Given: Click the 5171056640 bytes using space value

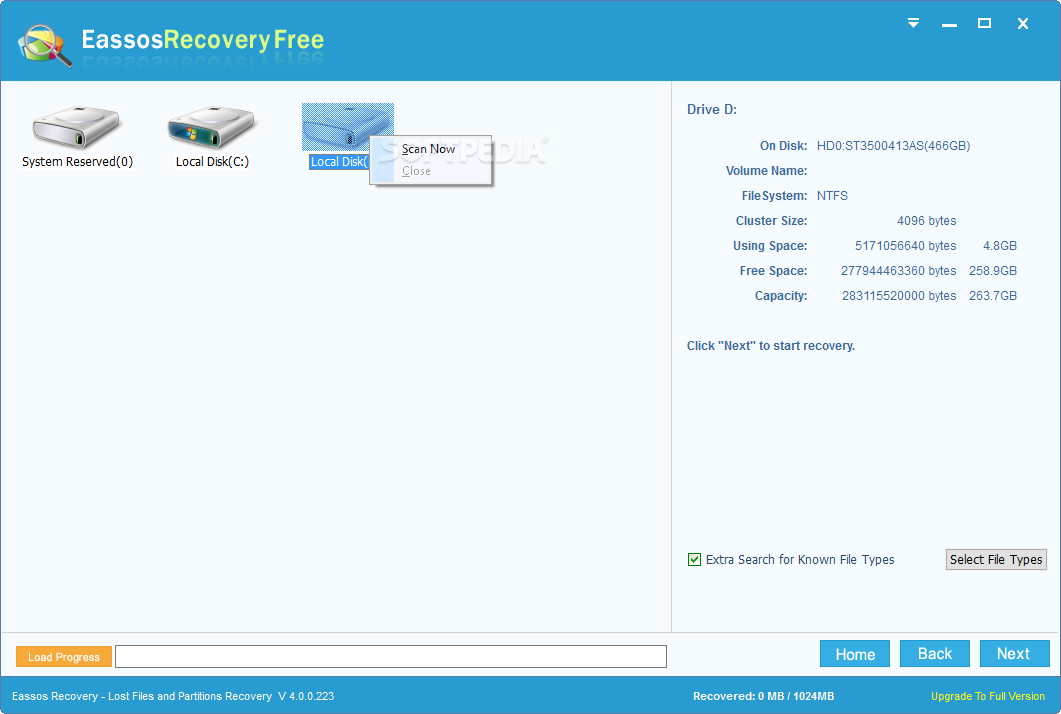Looking at the screenshot, I should coord(905,246).
